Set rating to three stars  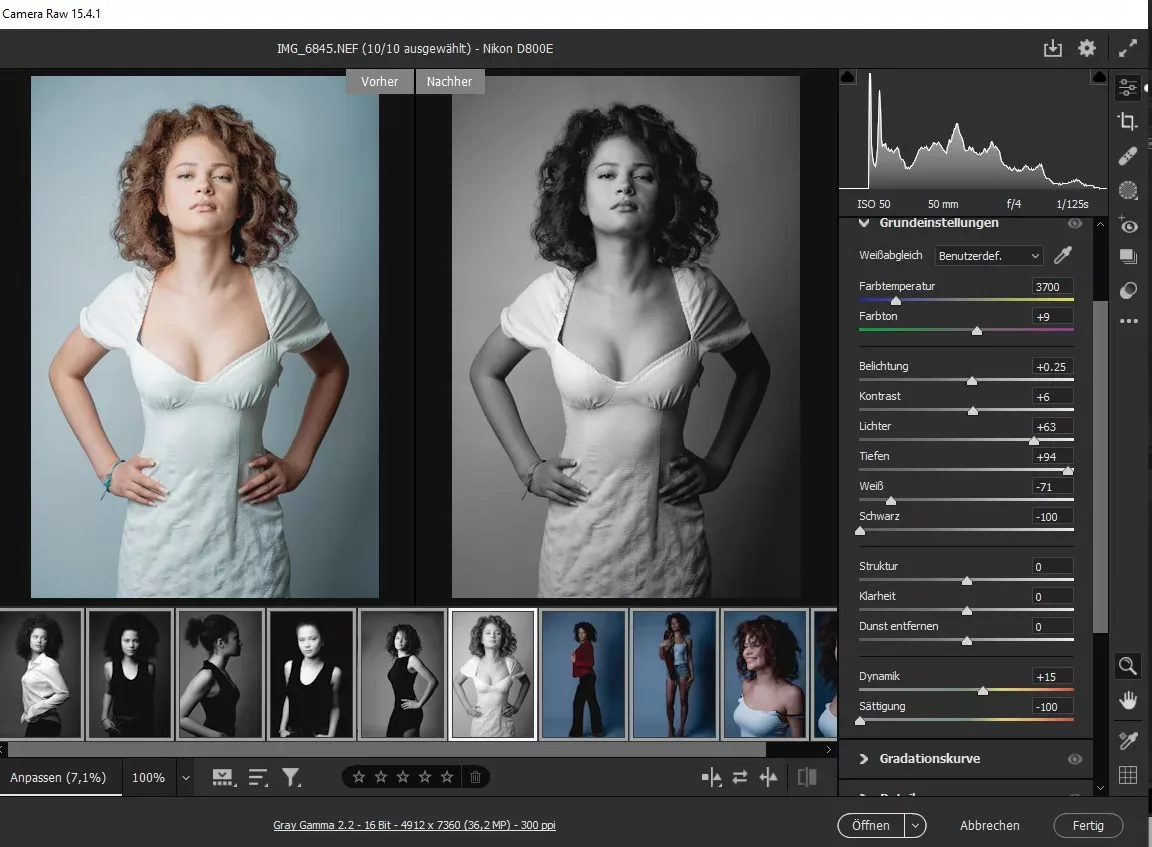(403, 776)
